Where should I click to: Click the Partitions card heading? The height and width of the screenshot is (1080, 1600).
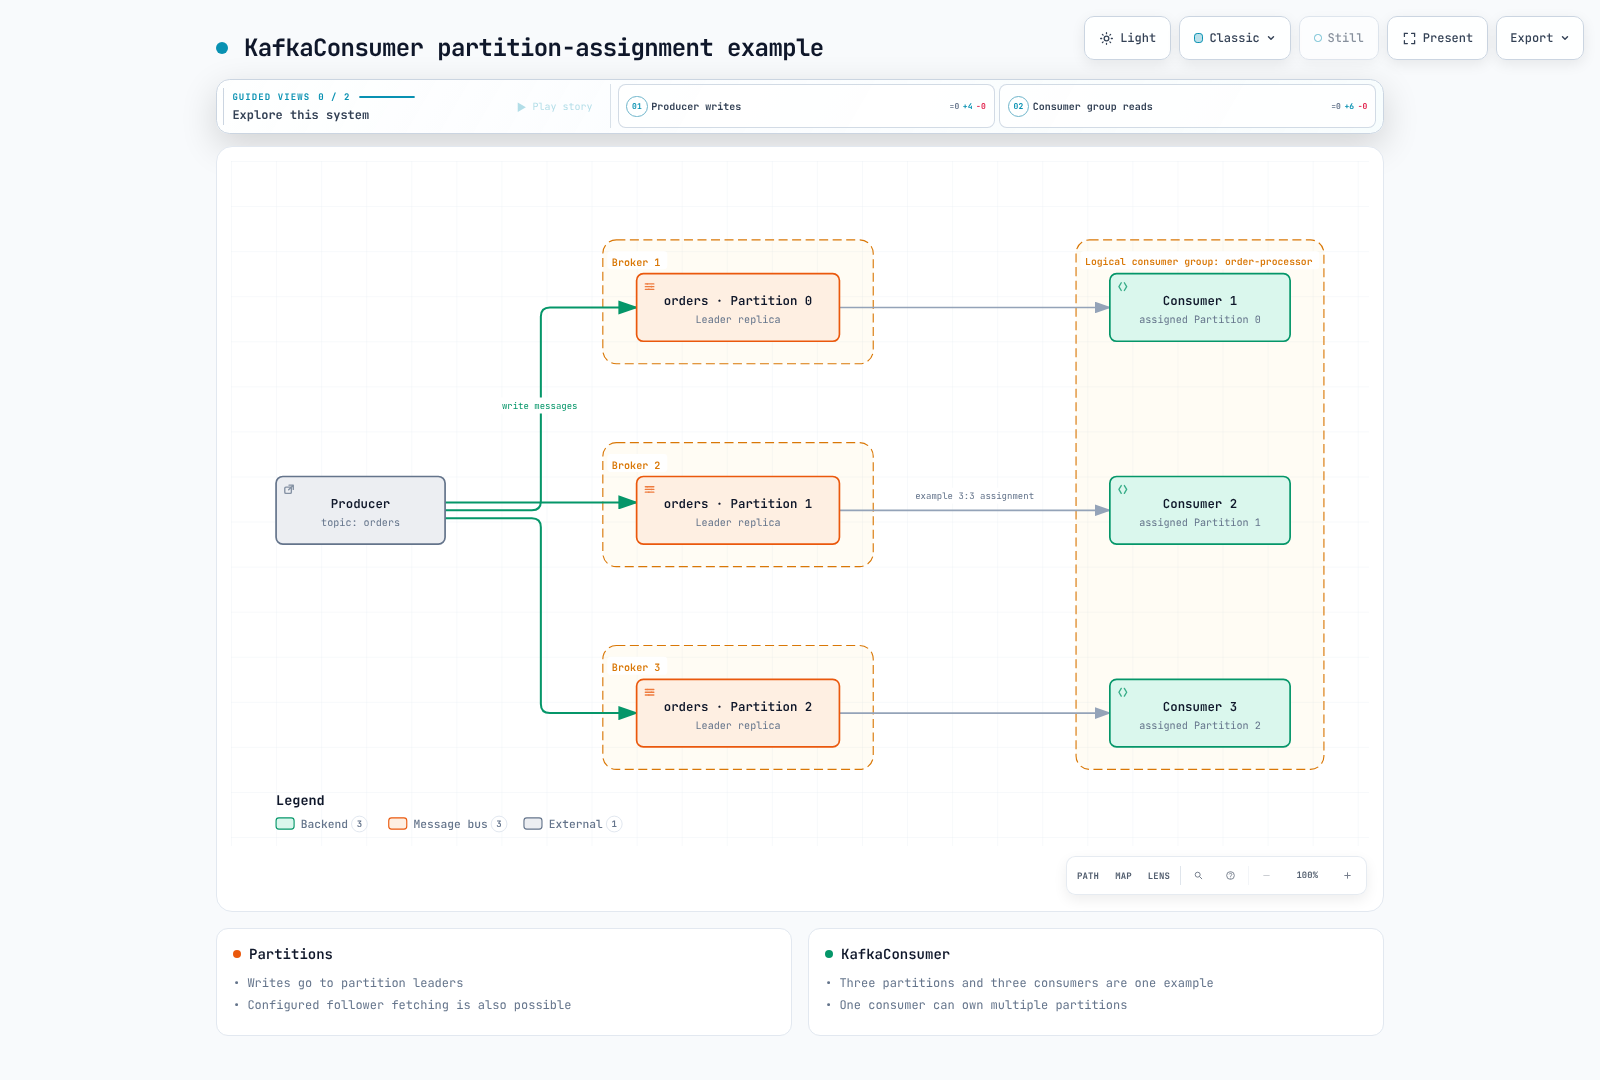click(x=290, y=954)
